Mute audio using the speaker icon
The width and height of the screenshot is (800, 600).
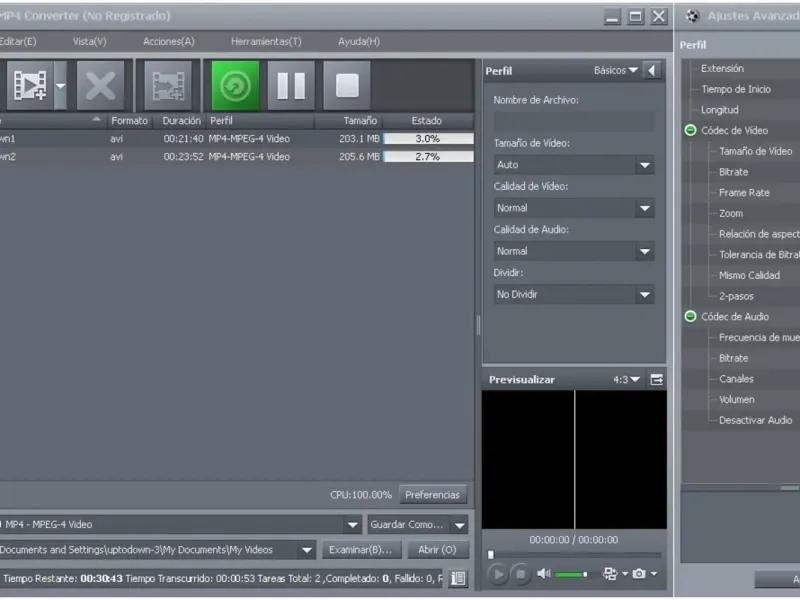[x=544, y=574]
